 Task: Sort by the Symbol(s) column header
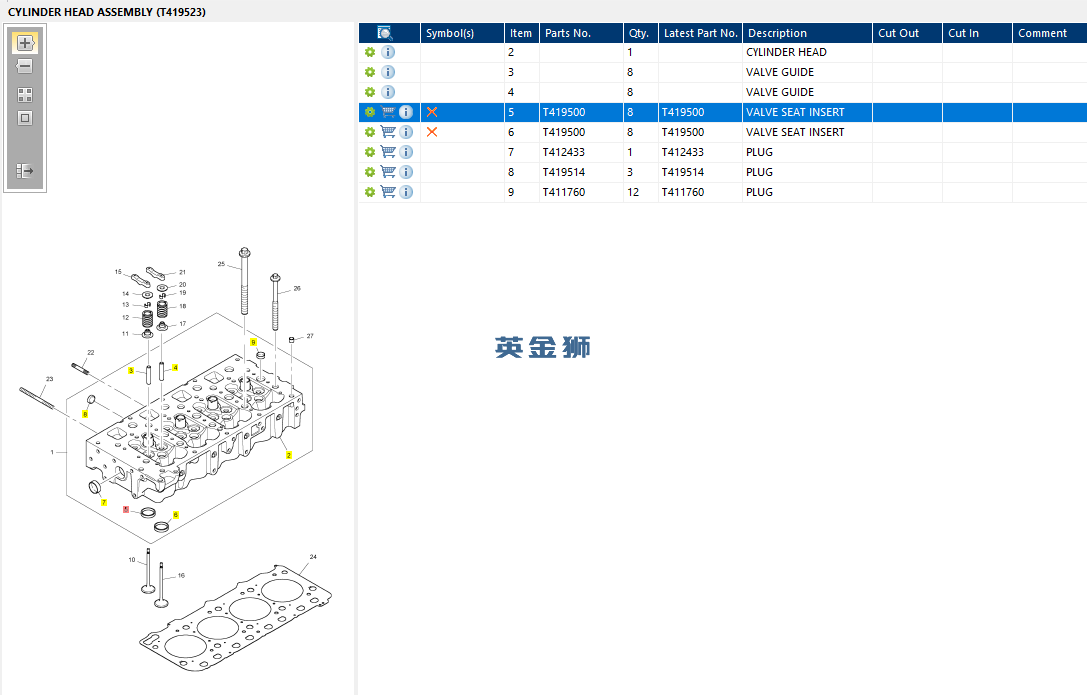(462, 33)
